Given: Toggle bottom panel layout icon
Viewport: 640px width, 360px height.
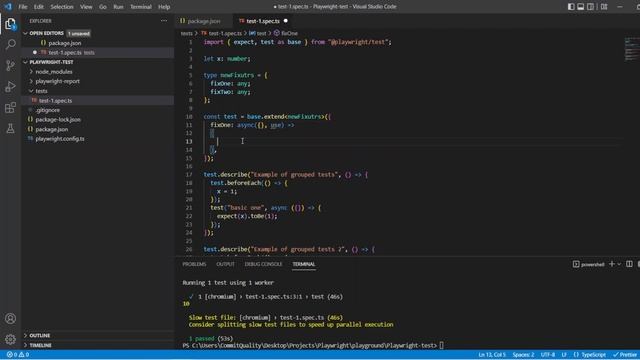Looking at the screenshot, I should (580, 7).
